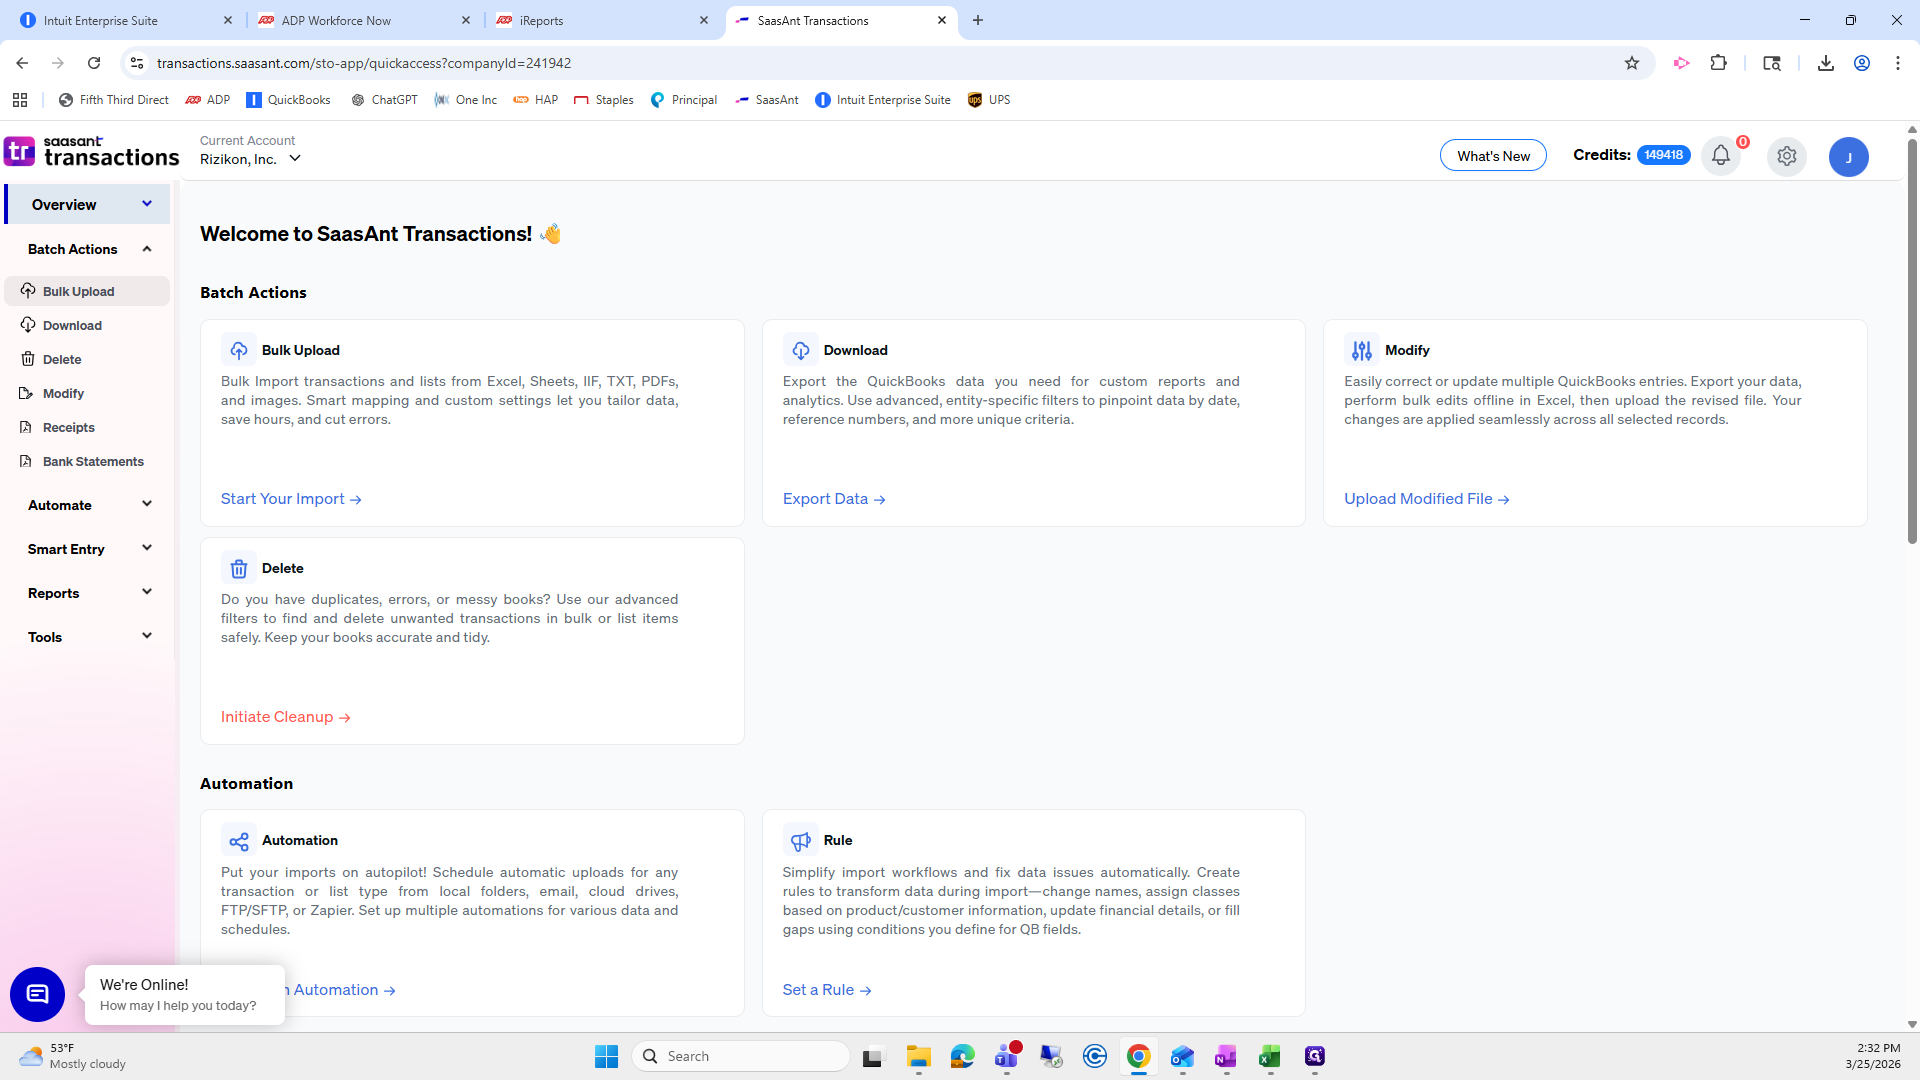Click the Modify card sliders icon

pyautogui.click(x=1361, y=350)
